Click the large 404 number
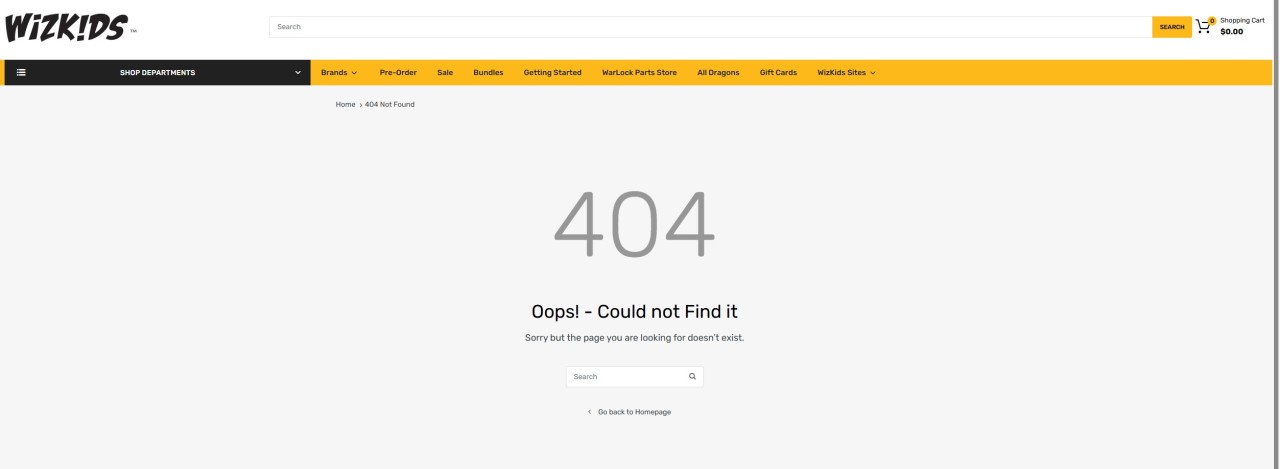 coord(634,224)
